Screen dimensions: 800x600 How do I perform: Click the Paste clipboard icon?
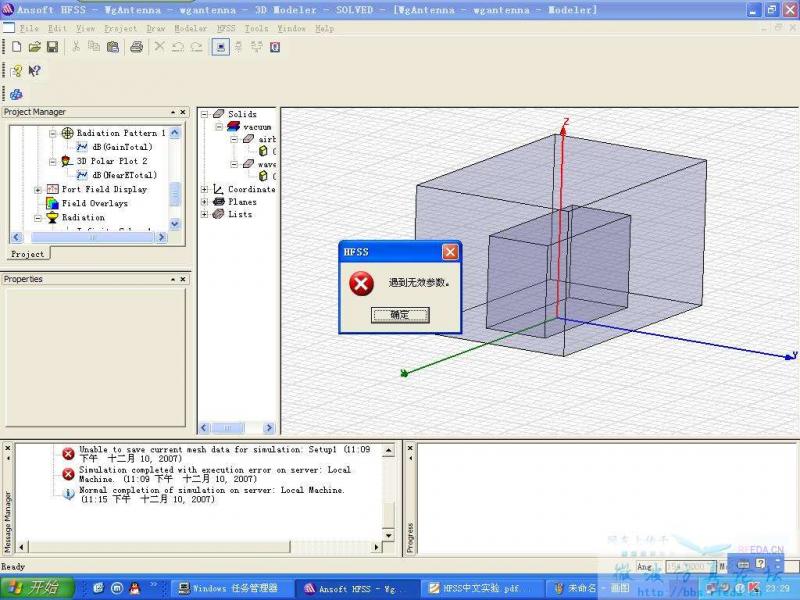coord(112,47)
